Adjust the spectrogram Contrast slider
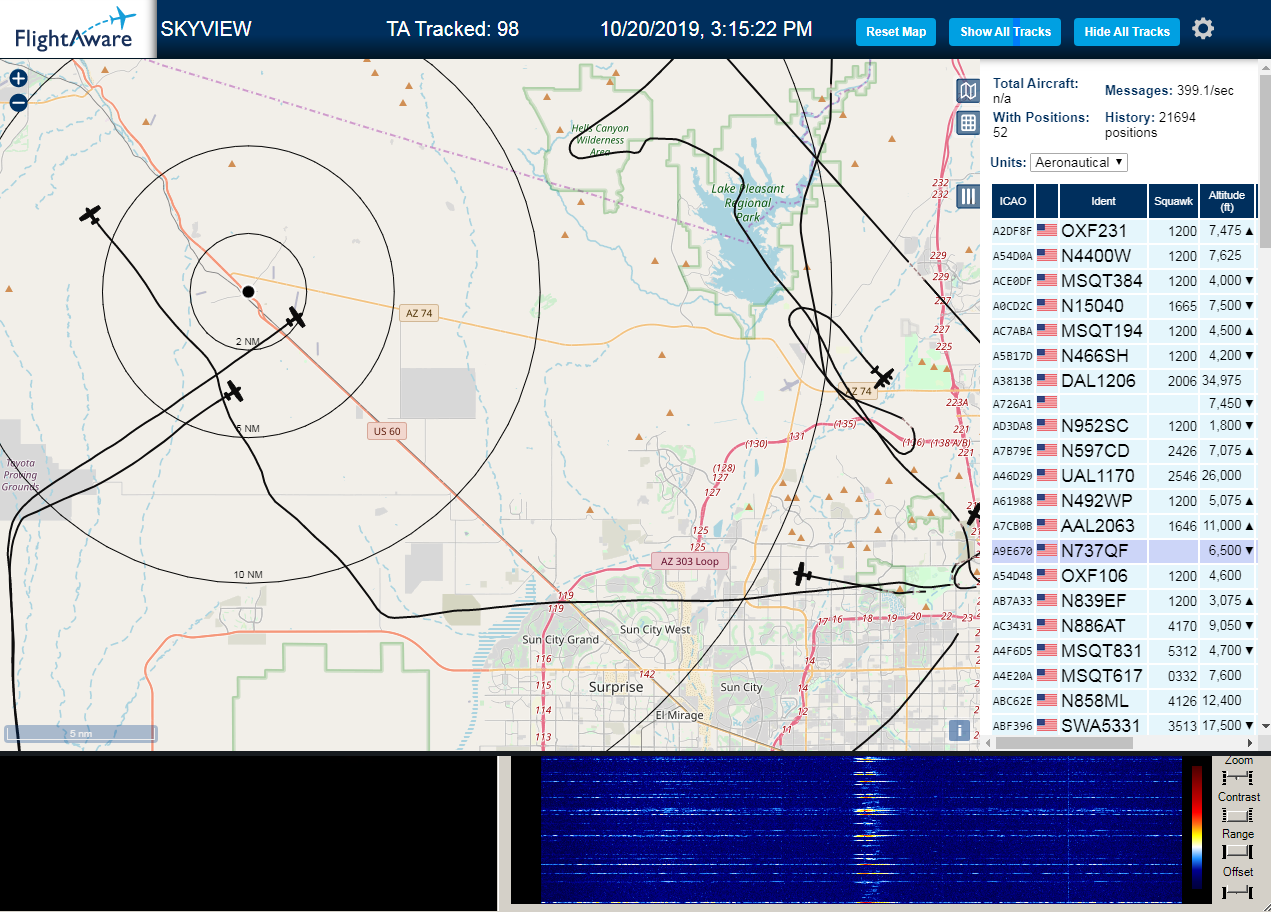 1238,815
